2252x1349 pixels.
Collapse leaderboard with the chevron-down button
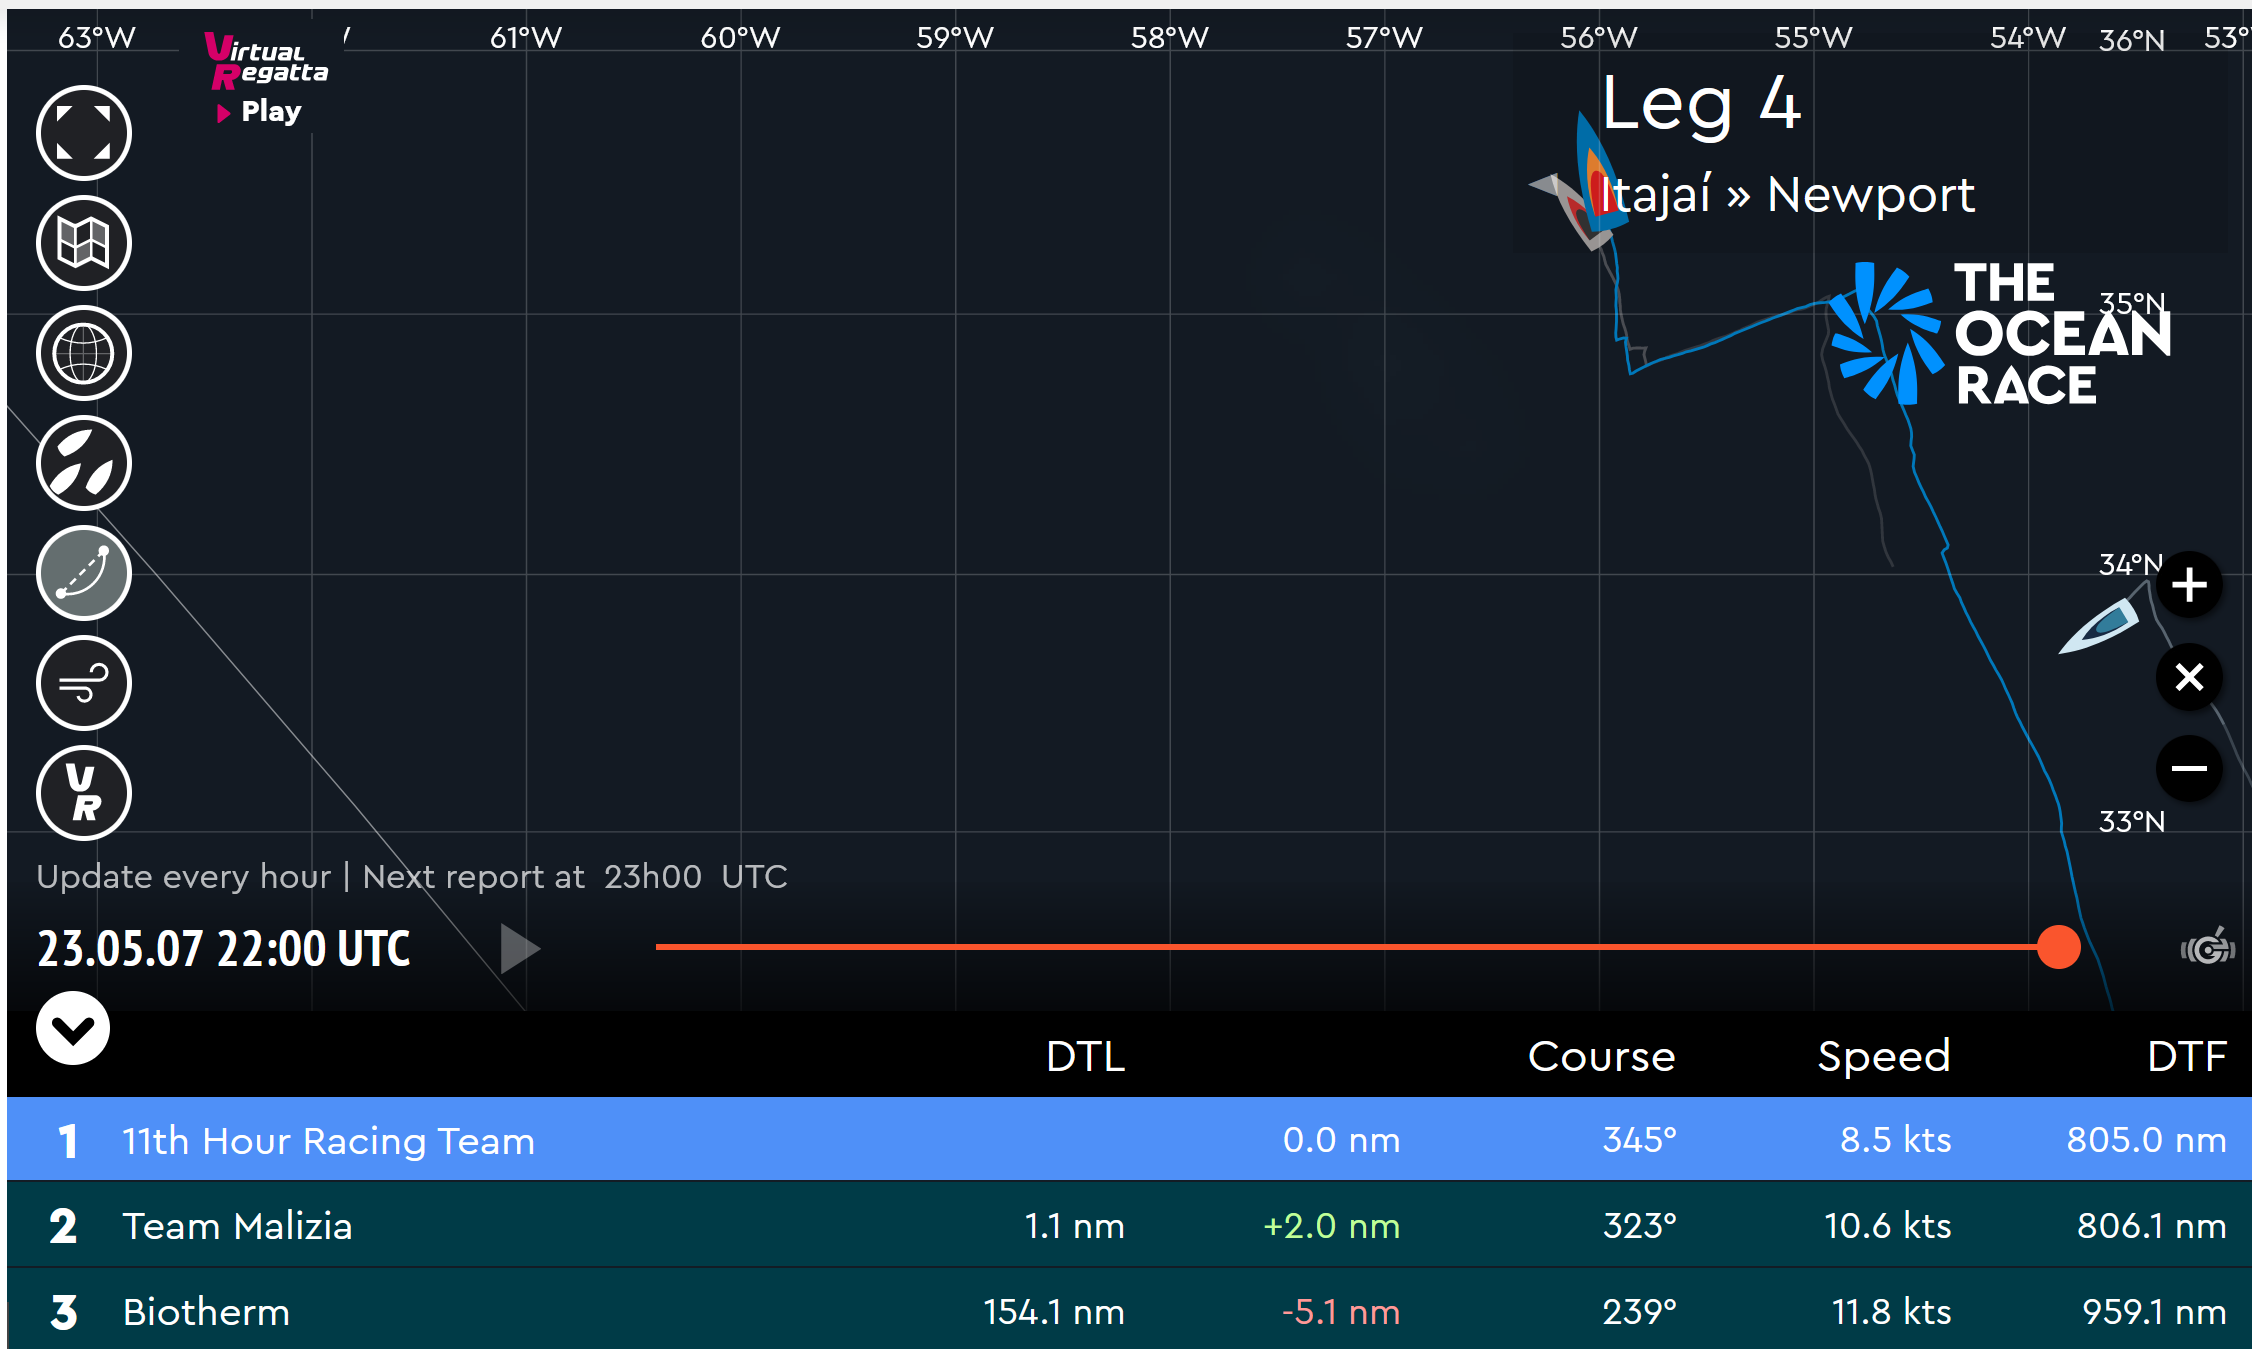(x=73, y=1028)
